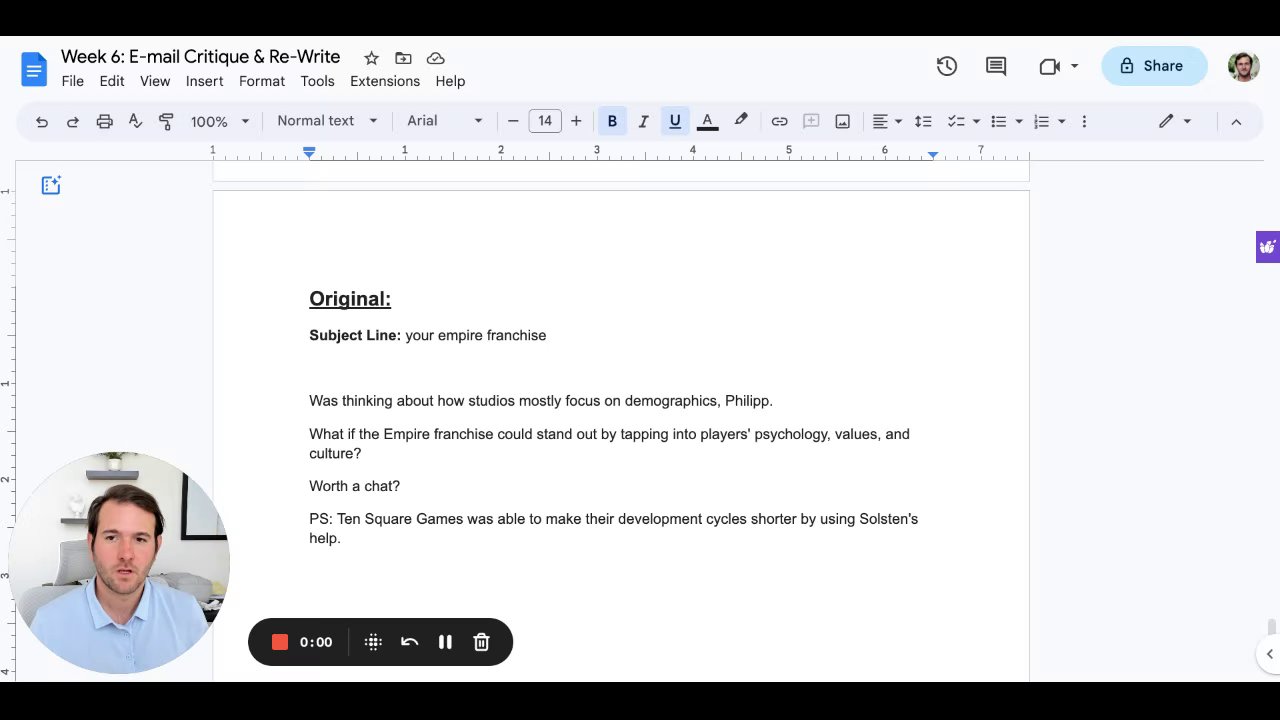Viewport: 1280px width, 720px height.
Task: Activate the paint format tool
Action: [167, 121]
